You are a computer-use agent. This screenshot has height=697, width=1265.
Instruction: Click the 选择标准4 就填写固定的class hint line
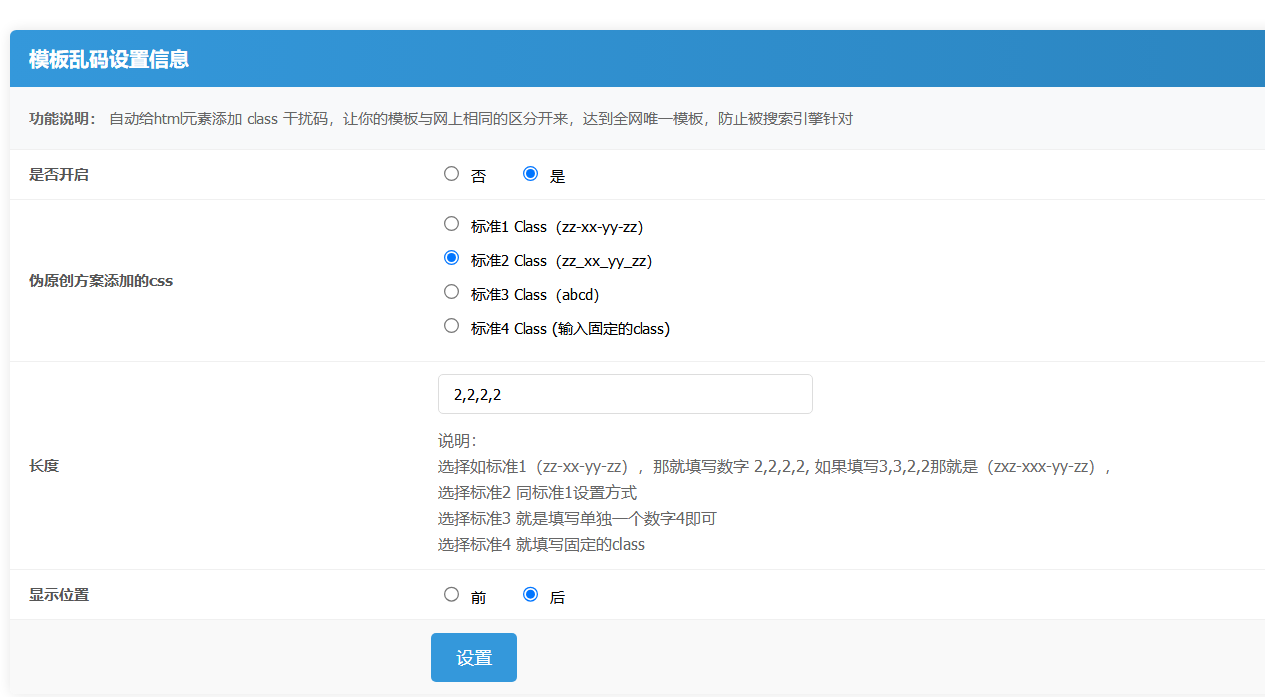click(x=541, y=544)
